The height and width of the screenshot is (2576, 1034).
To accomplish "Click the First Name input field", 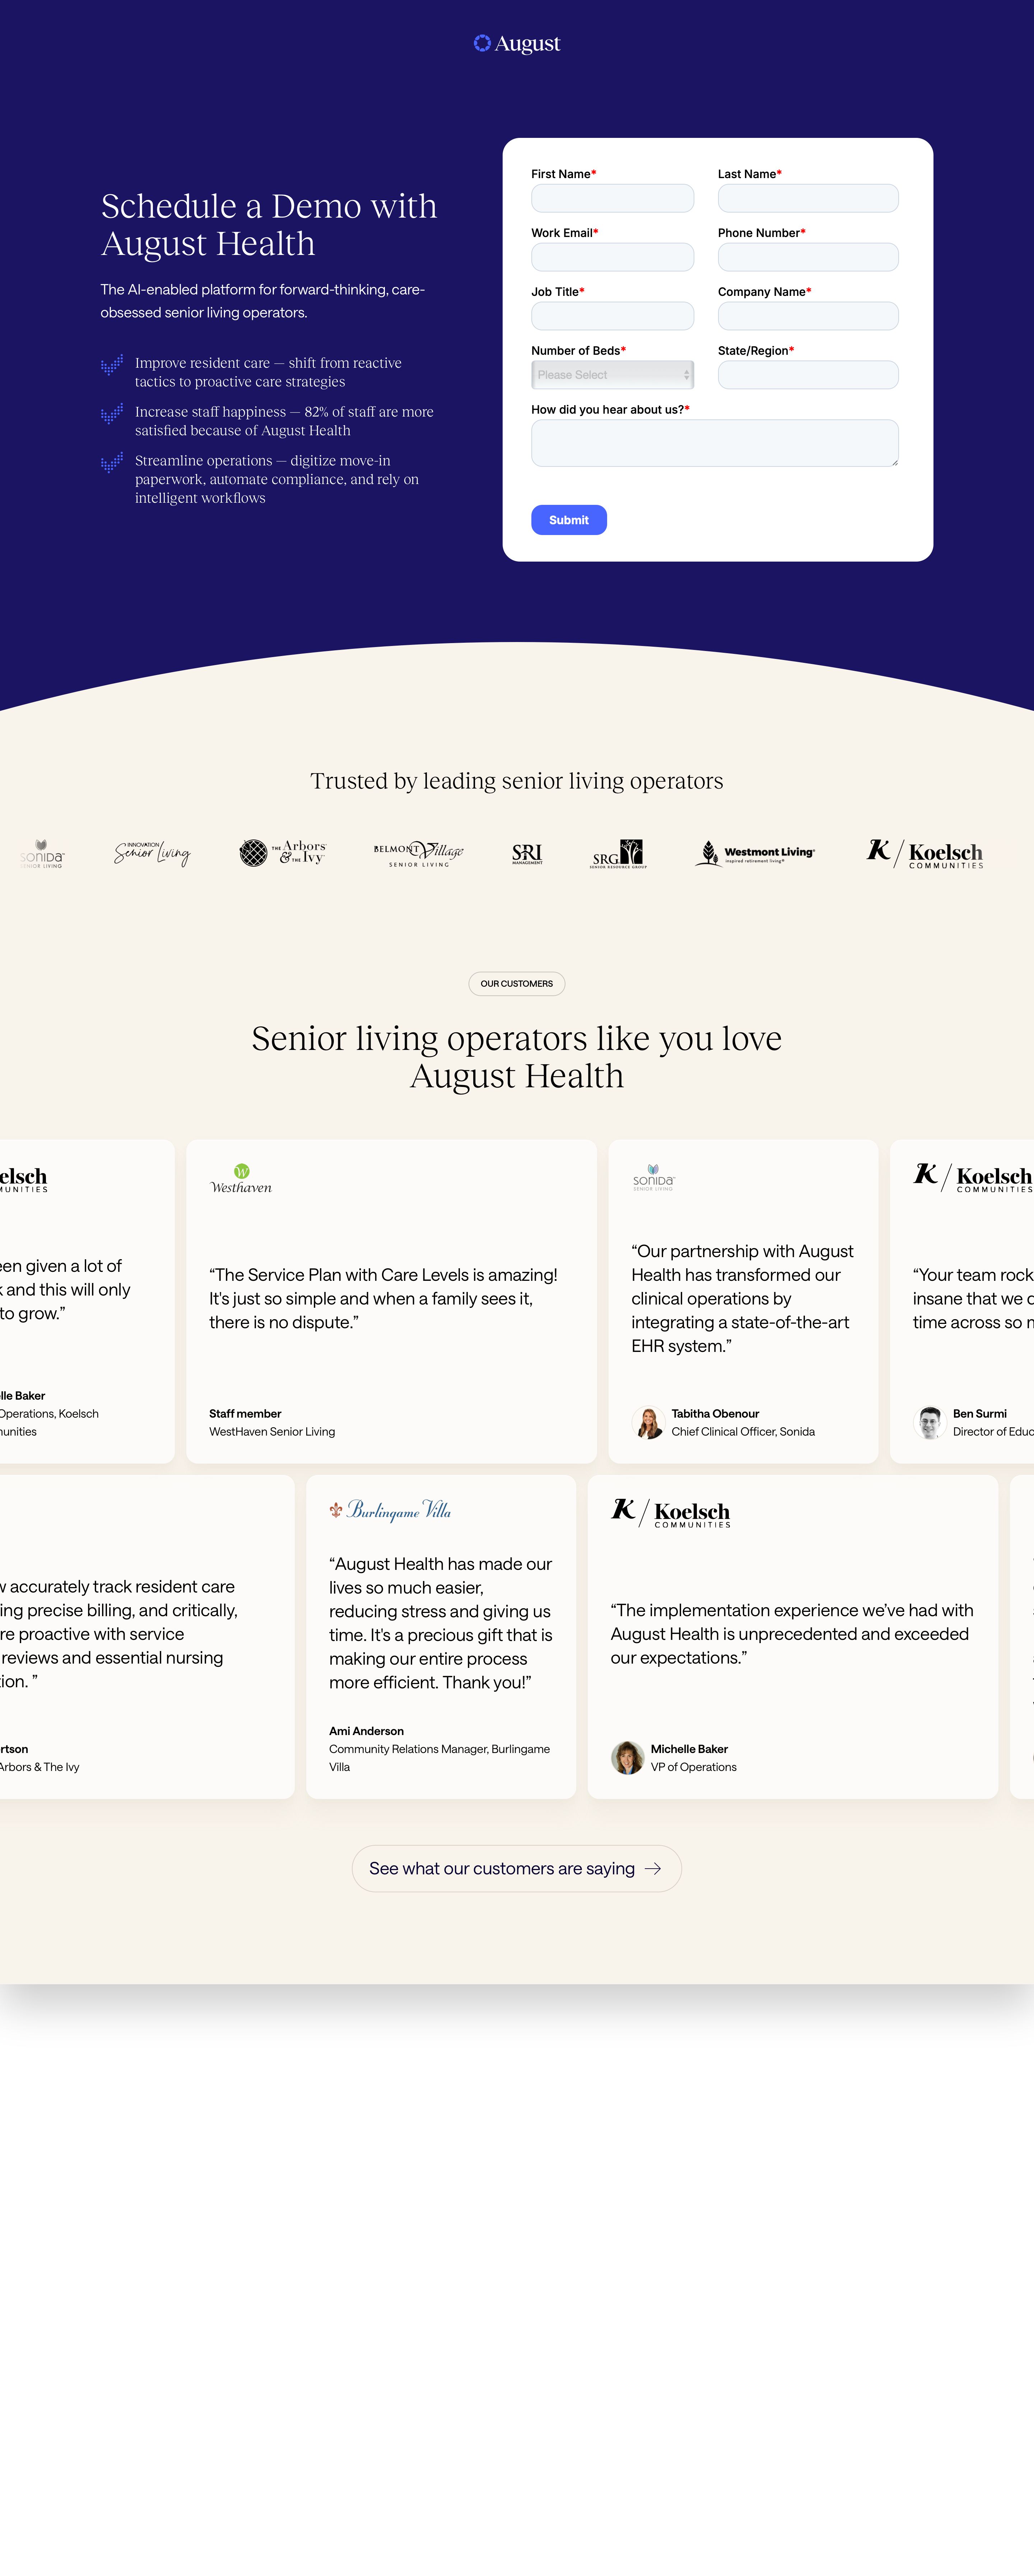I will tap(612, 198).
